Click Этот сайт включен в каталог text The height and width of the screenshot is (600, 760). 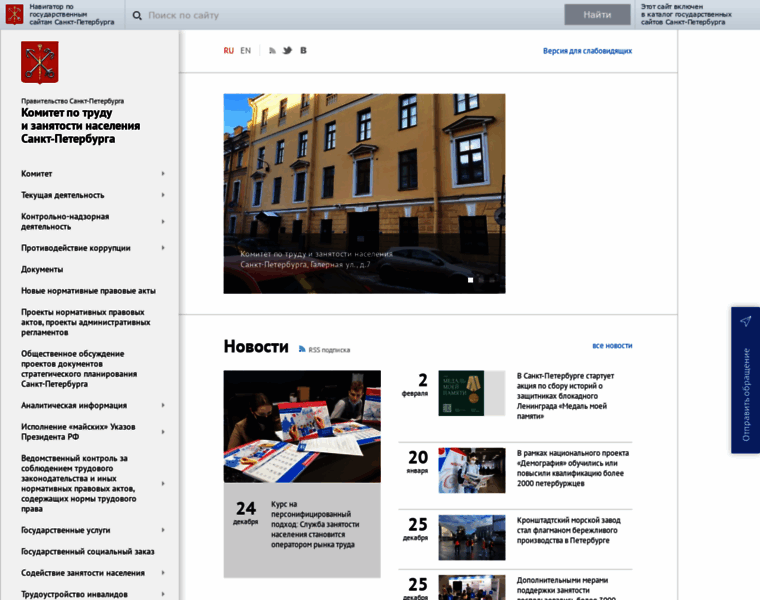[x=686, y=15]
